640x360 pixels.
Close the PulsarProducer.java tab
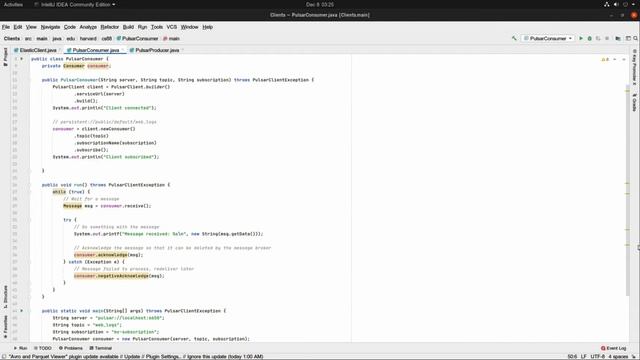pyautogui.click(x=182, y=50)
